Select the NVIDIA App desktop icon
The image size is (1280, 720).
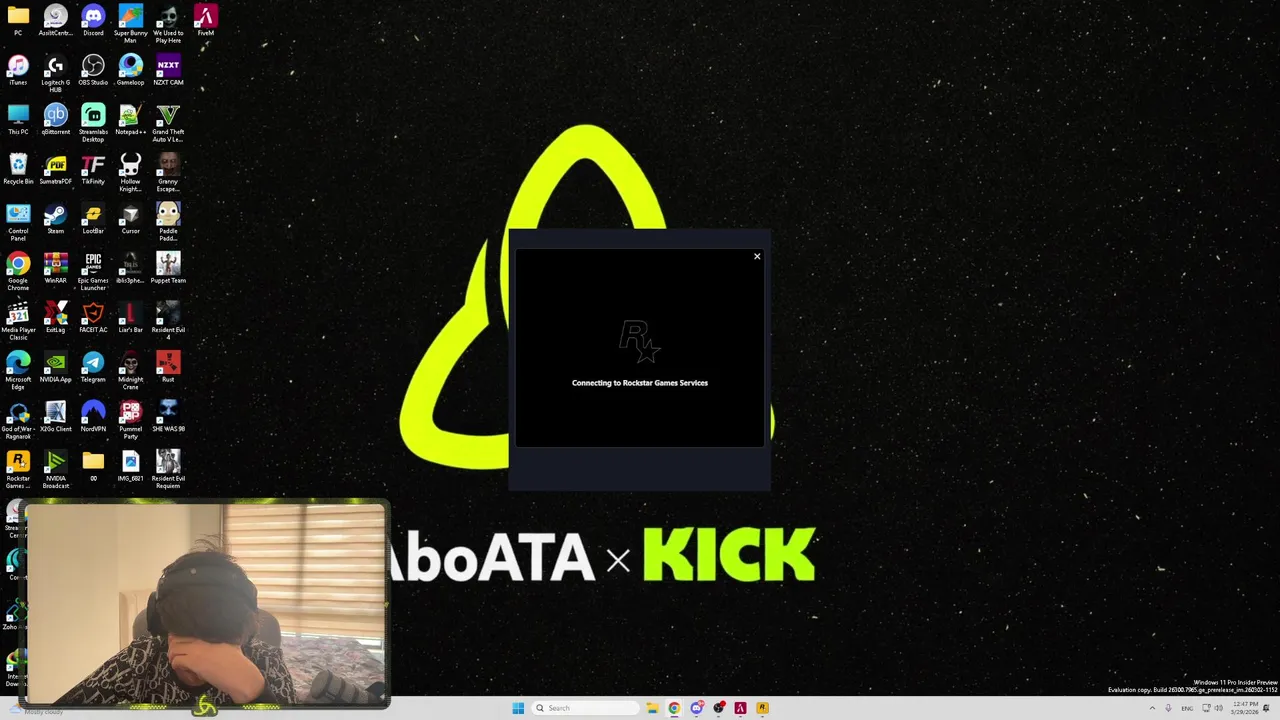point(56,368)
